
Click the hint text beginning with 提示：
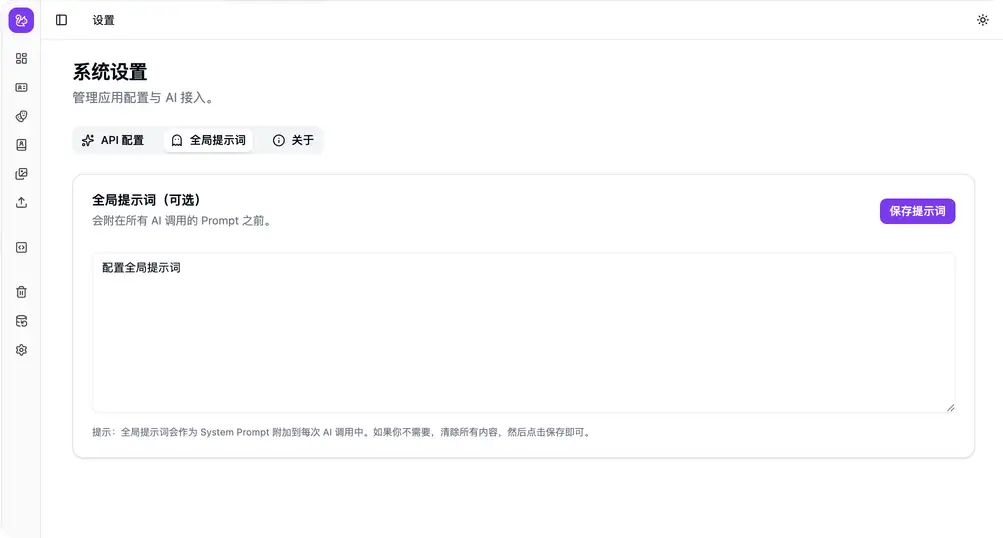(x=343, y=432)
